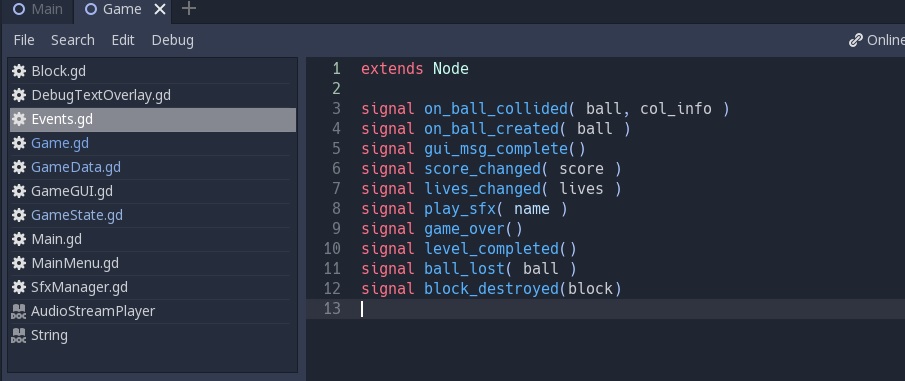Click the gear icon beside GameGUI.gd
Image resolution: width=905 pixels, height=381 pixels.
(19, 191)
